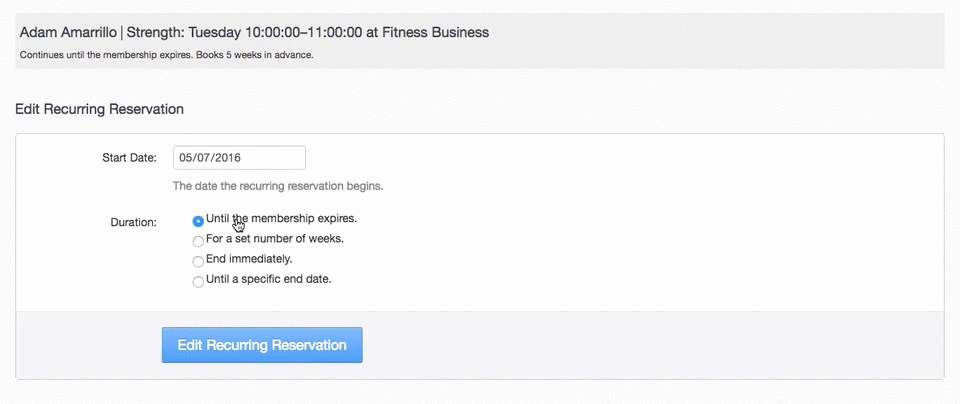Screen dimensions: 960x404
Task: Click the 'Edit Recurring Reservation' section heading
Action: [99, 109]
